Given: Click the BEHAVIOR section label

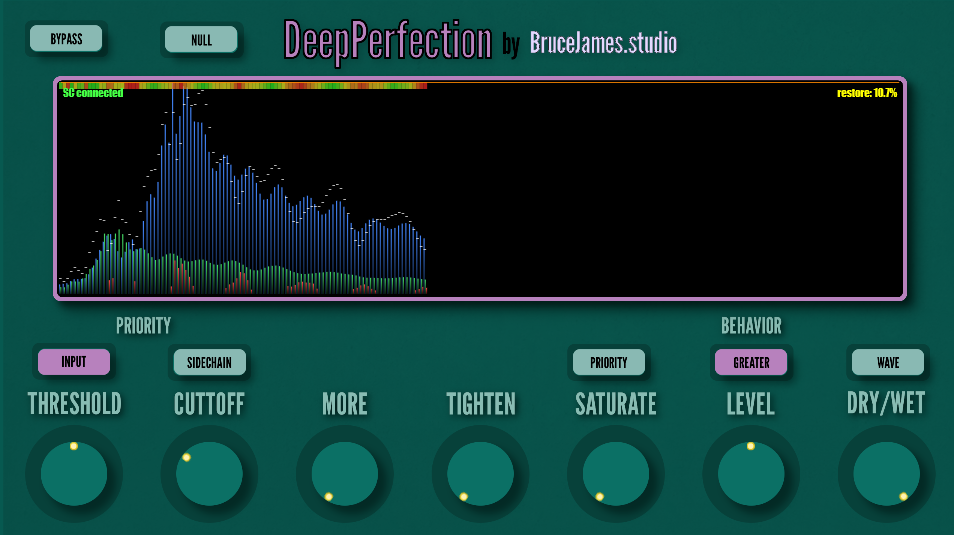Looking at the screenshot, I should click(751, 326).
